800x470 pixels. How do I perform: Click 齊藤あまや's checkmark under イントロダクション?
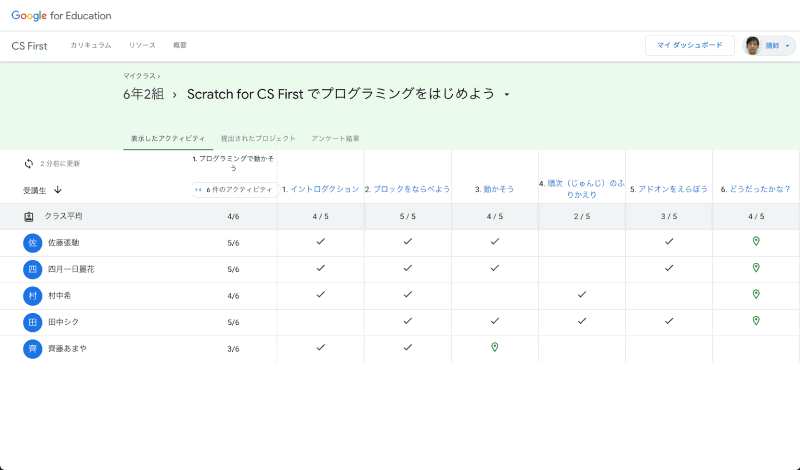(320, 348)
